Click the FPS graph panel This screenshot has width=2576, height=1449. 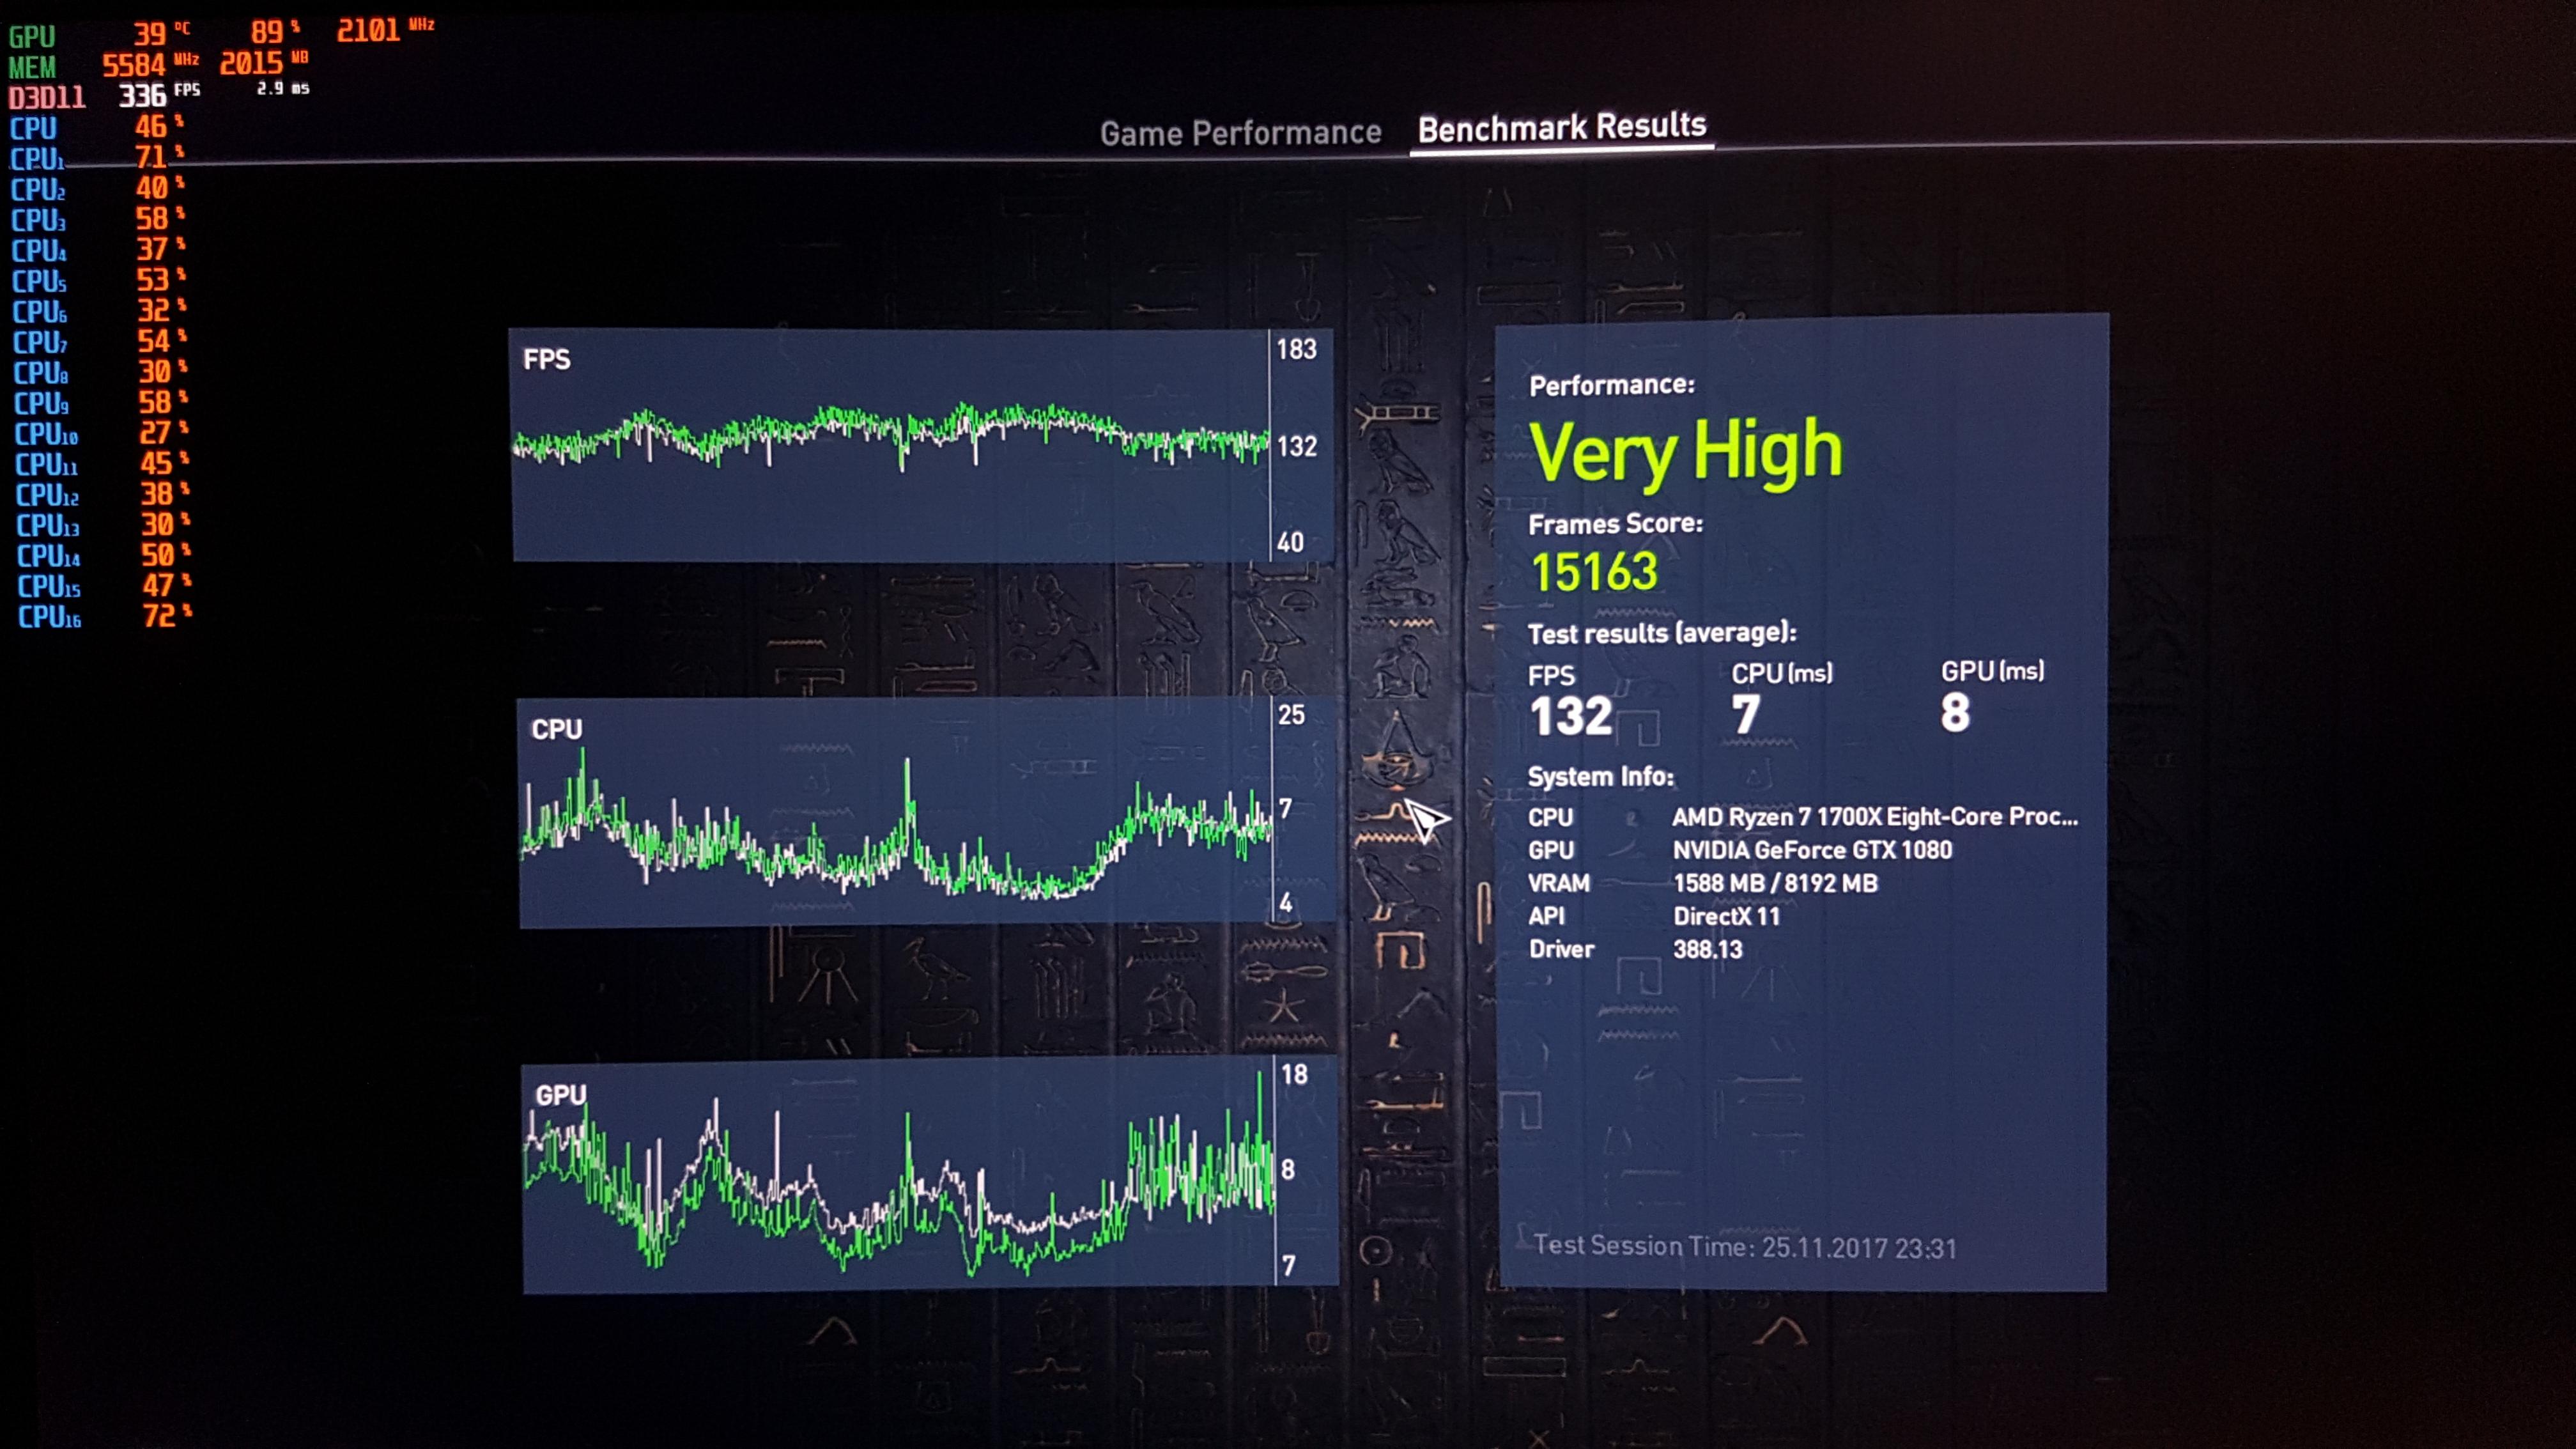(890, 444)
